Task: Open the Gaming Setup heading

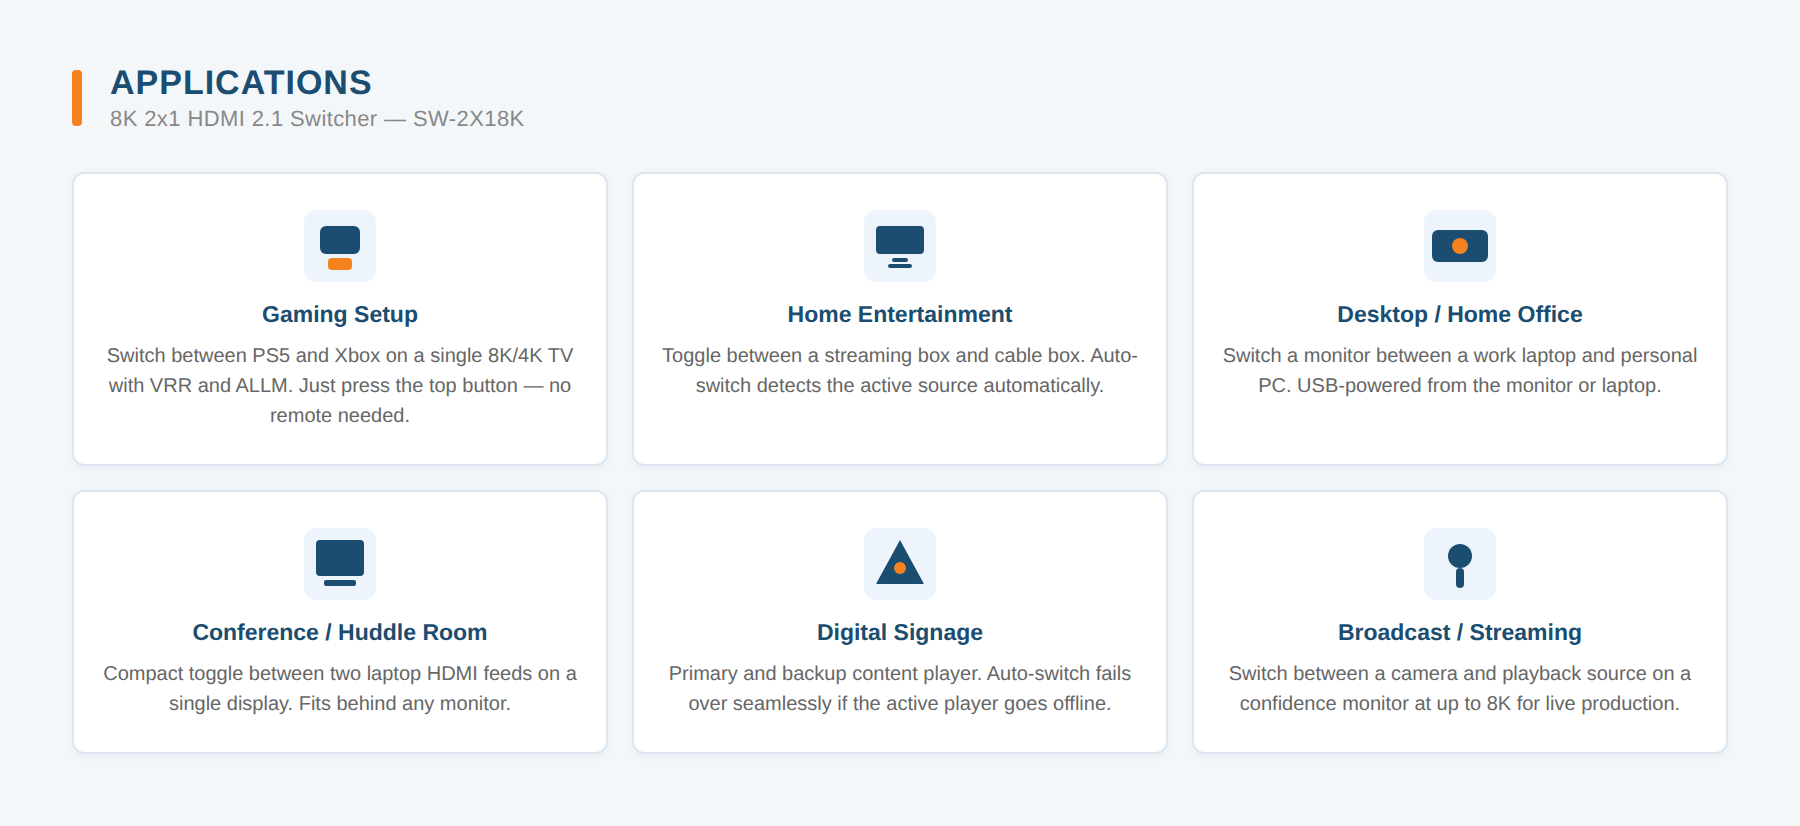Action: pyautogui.click(x=340, y=314)
